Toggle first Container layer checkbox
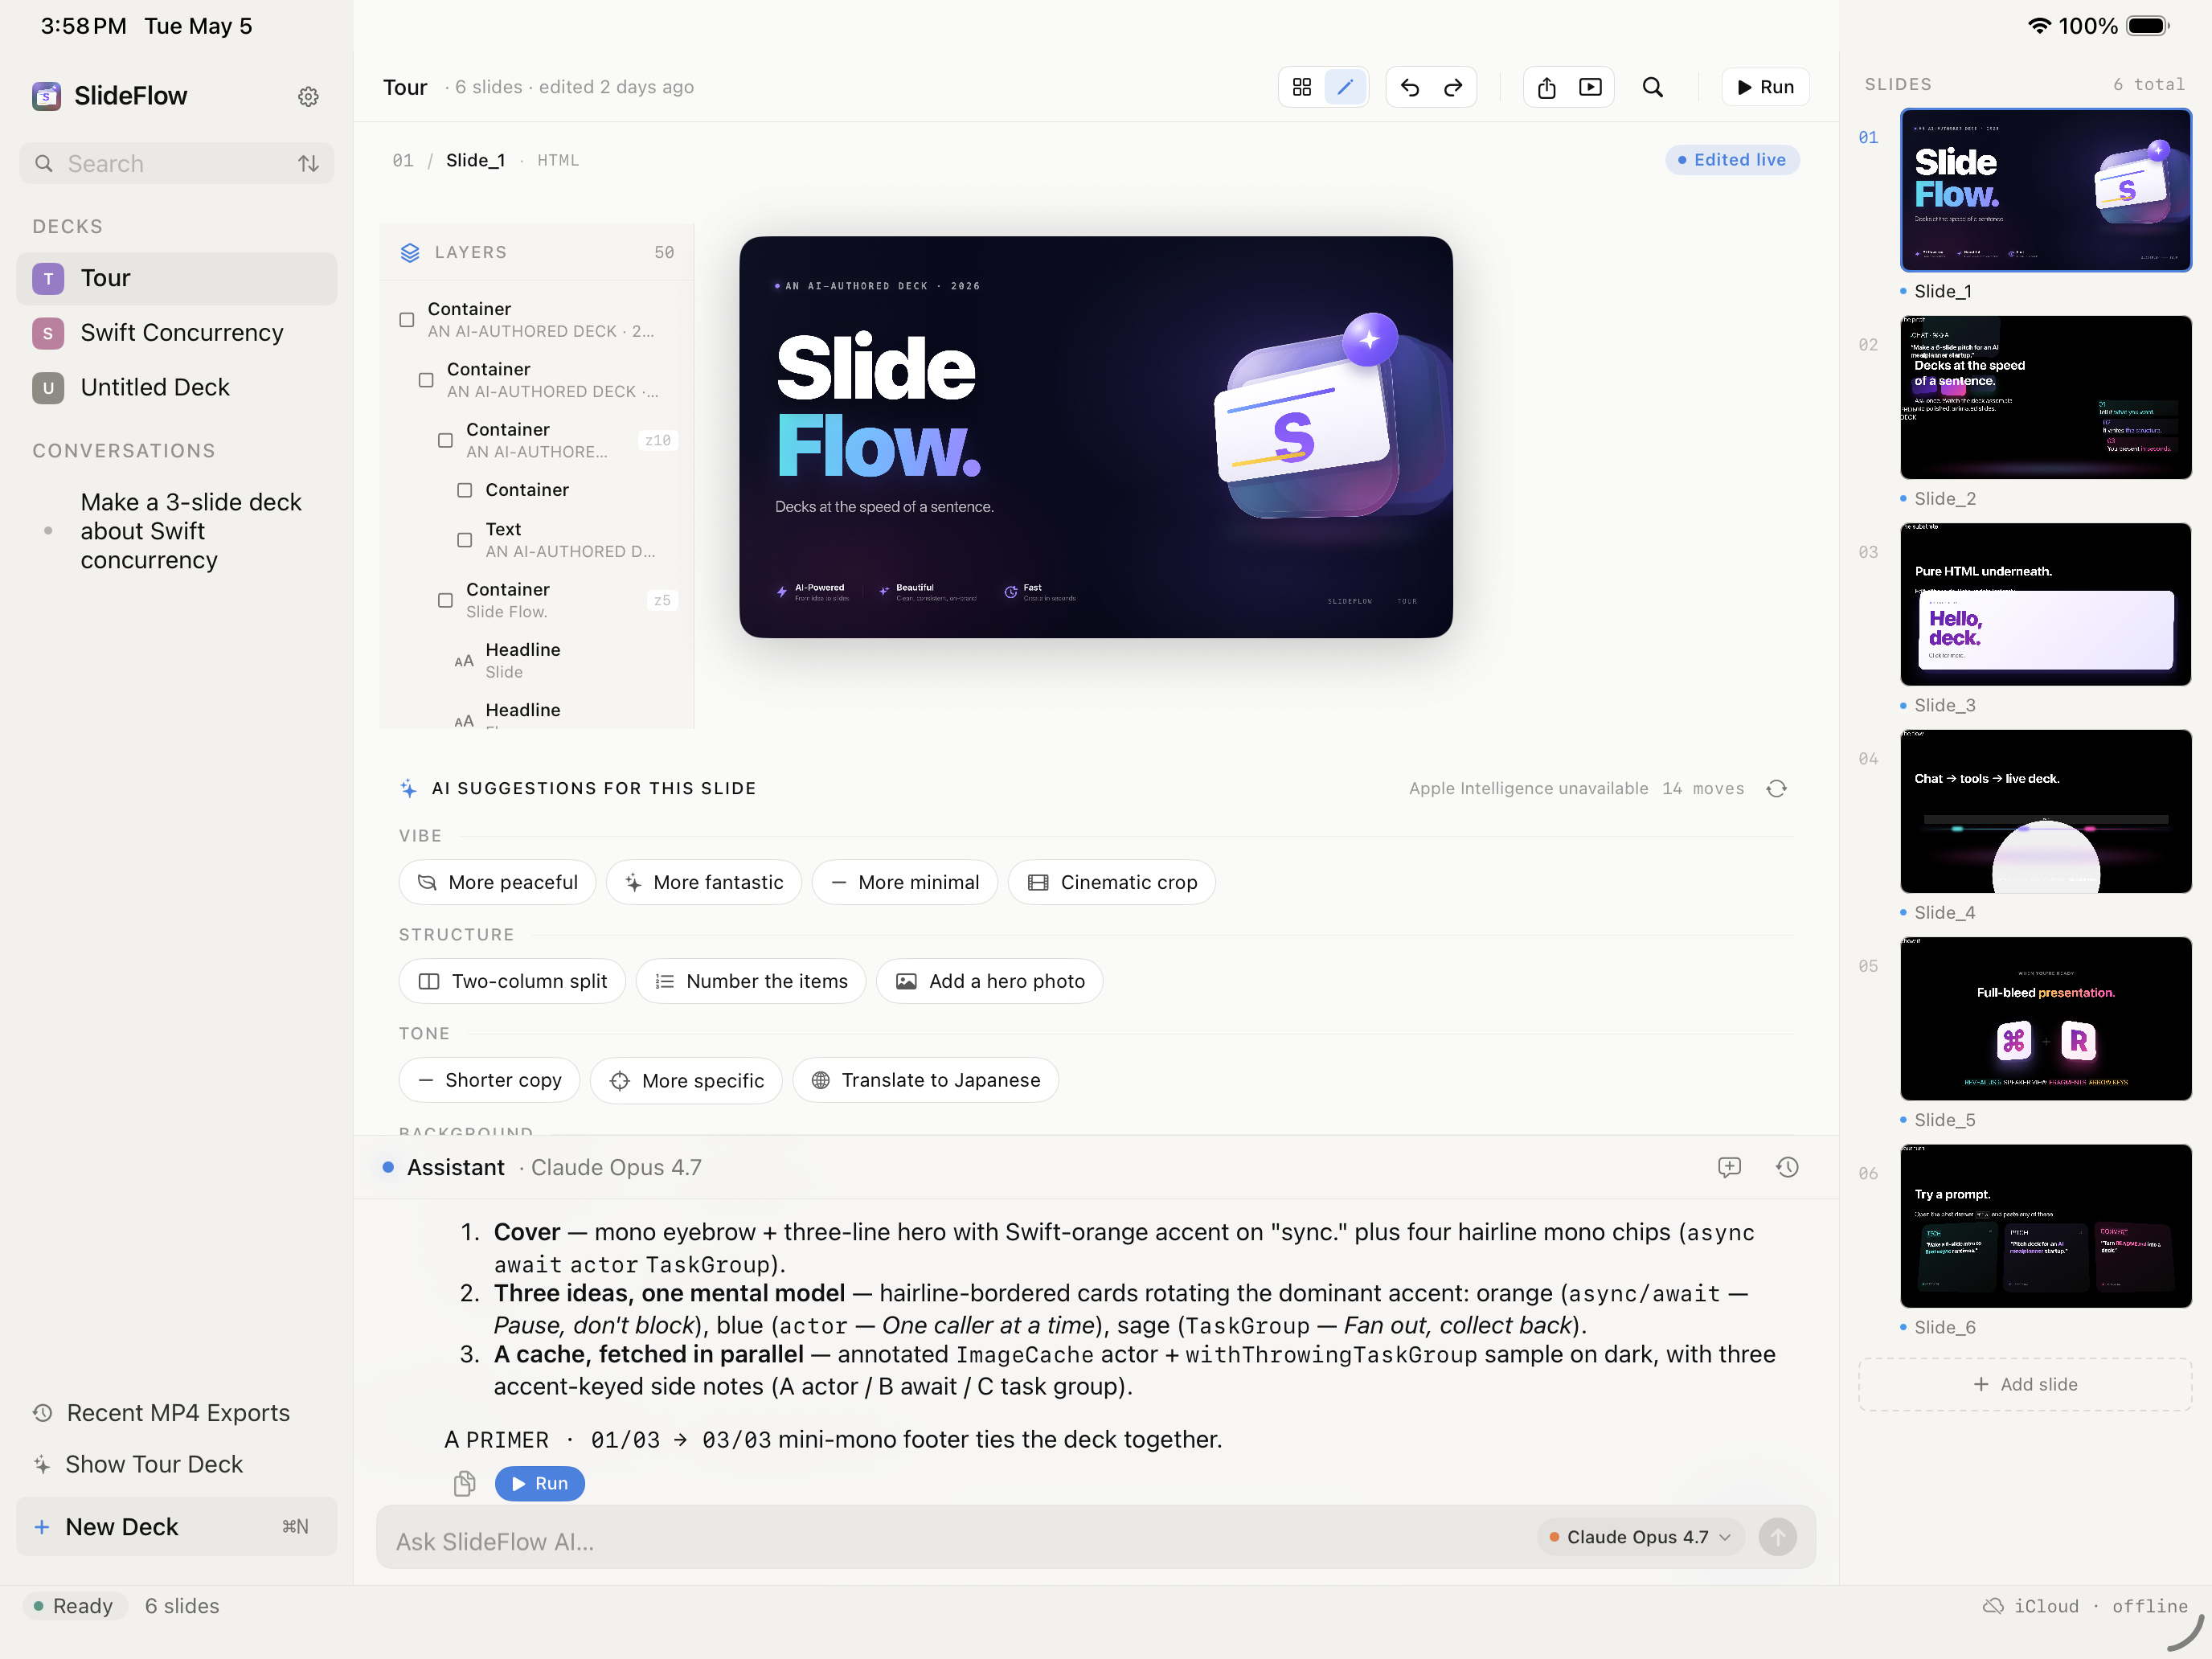The image size is (2212, 1659). pos(407,320)
